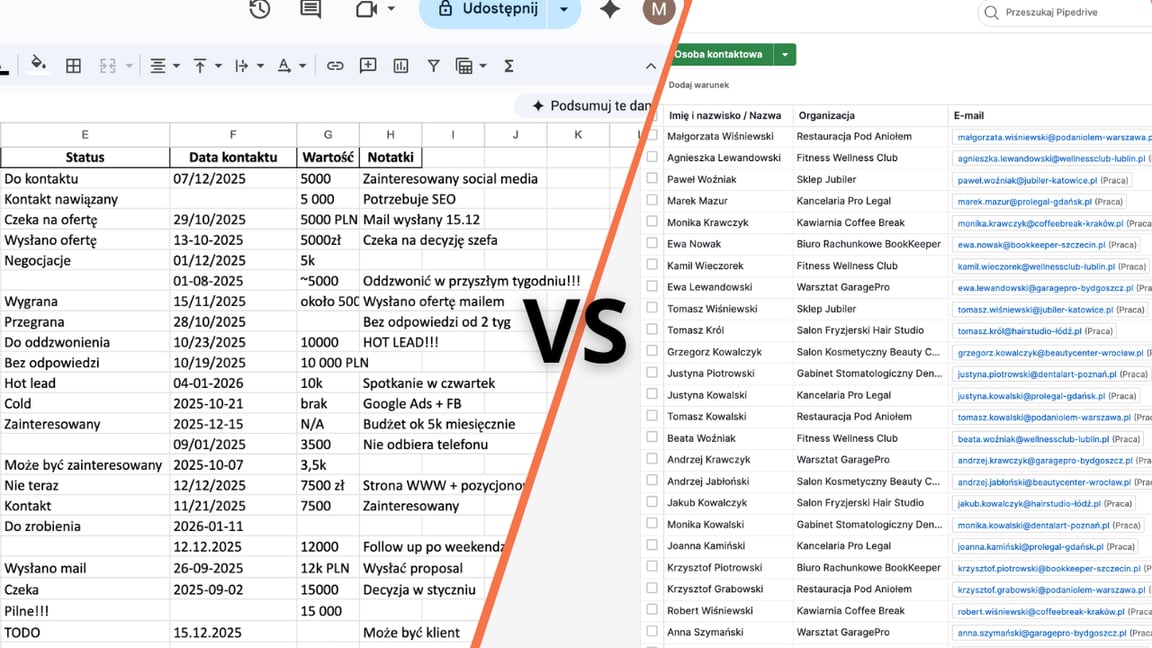The image size is (1152, 648).
Task: Check the box beside Tomasz Król
Action: pyautogui.click(x=652, y=330)
